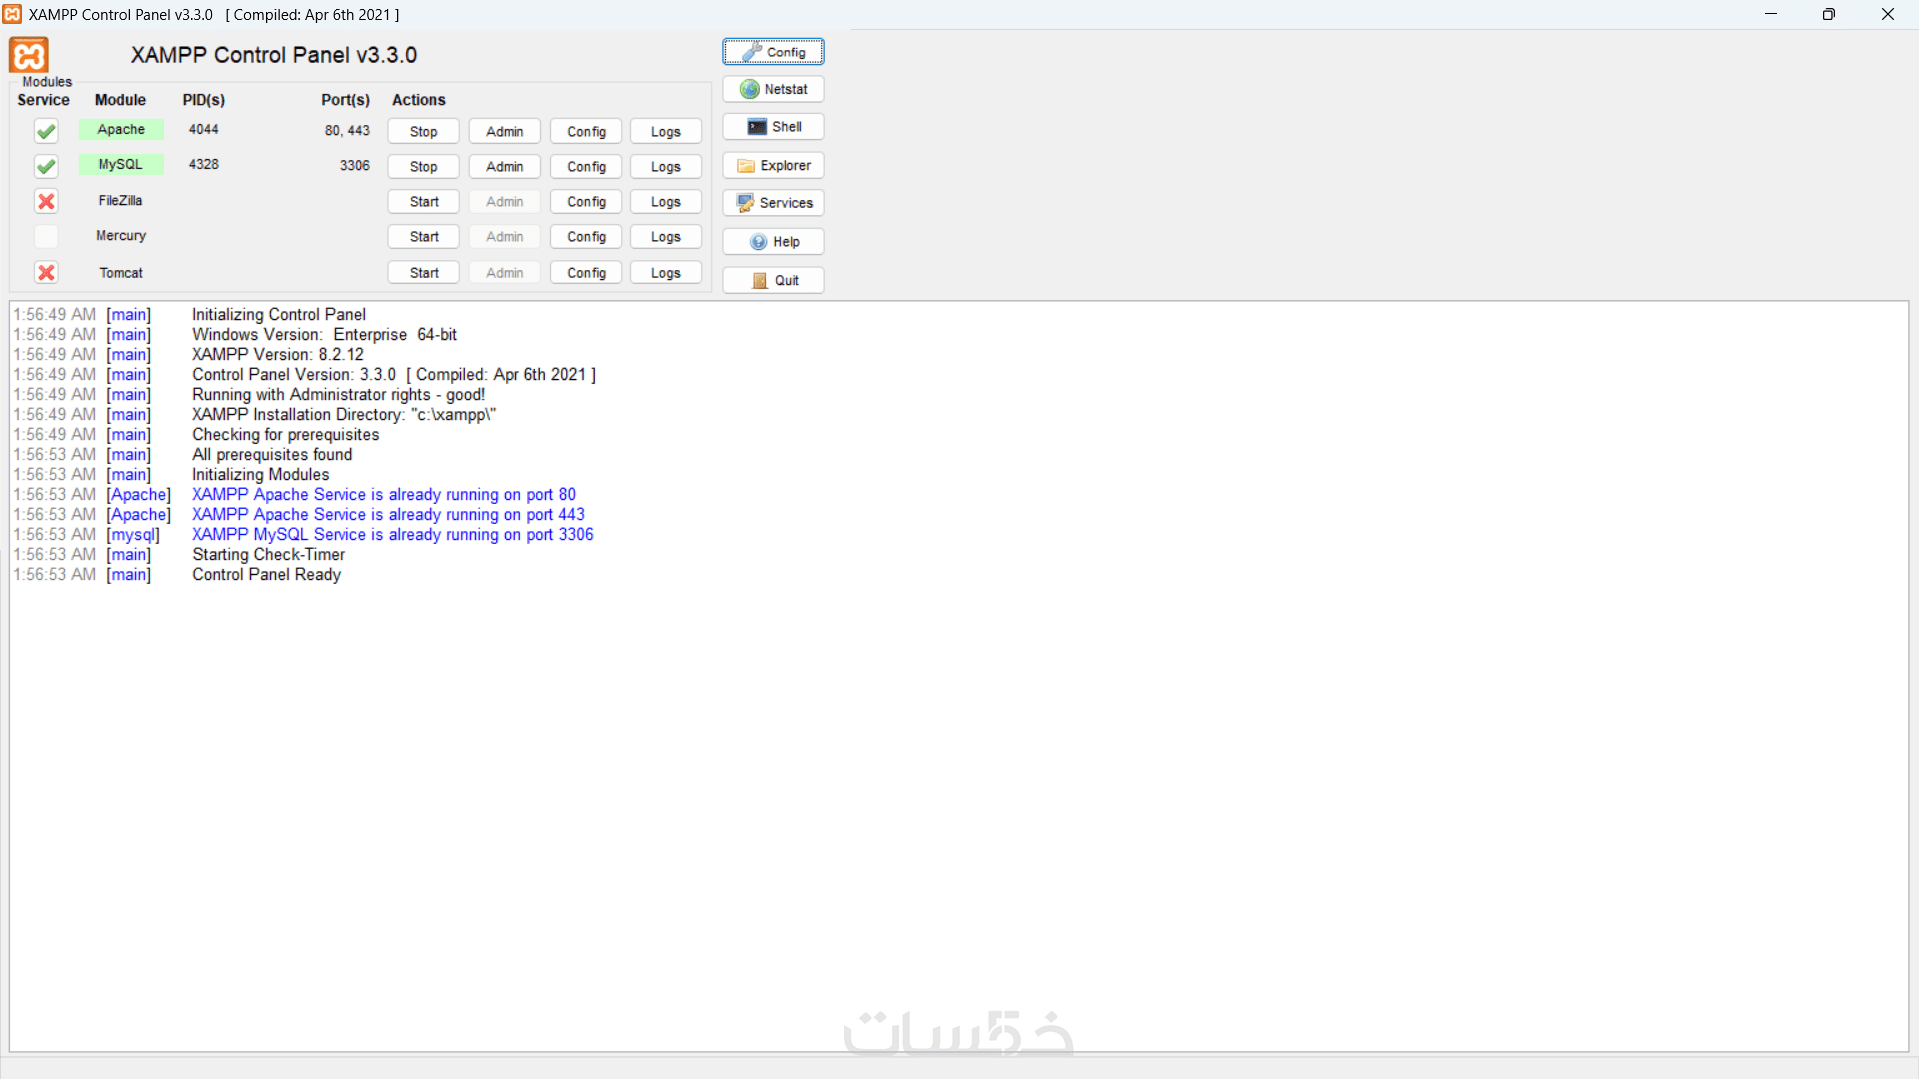Open Explorer to the XAMPP folder

pyautogui.click(x=773, y=165)
